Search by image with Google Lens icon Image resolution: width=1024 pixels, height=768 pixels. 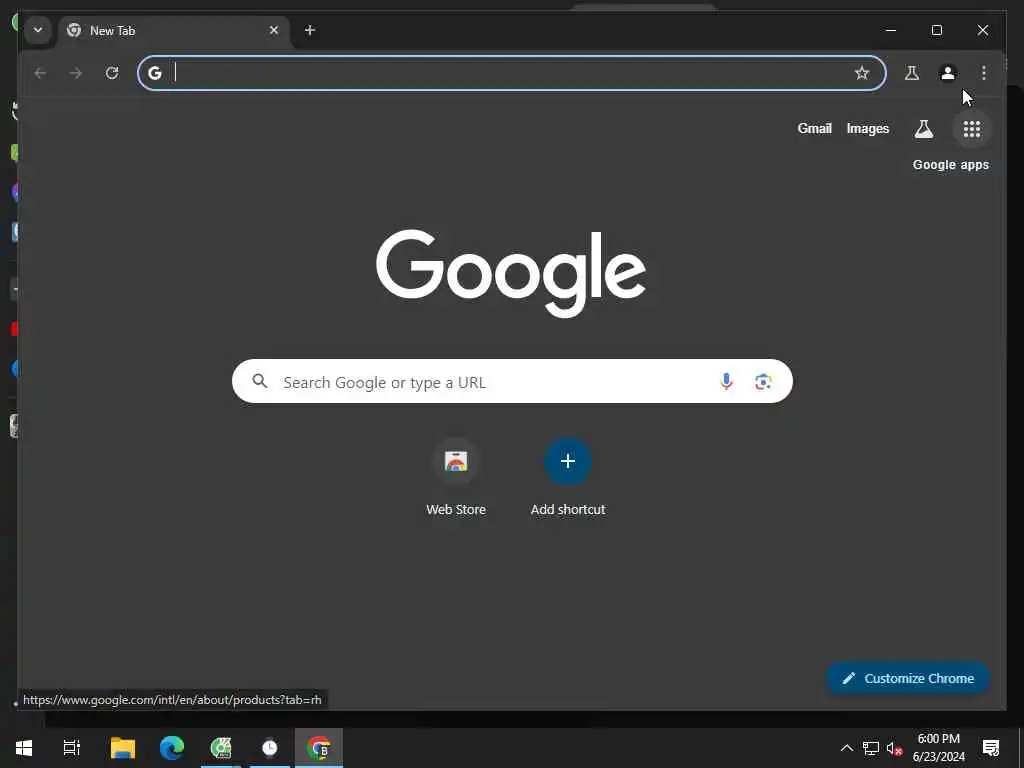[x=763, y=381]
